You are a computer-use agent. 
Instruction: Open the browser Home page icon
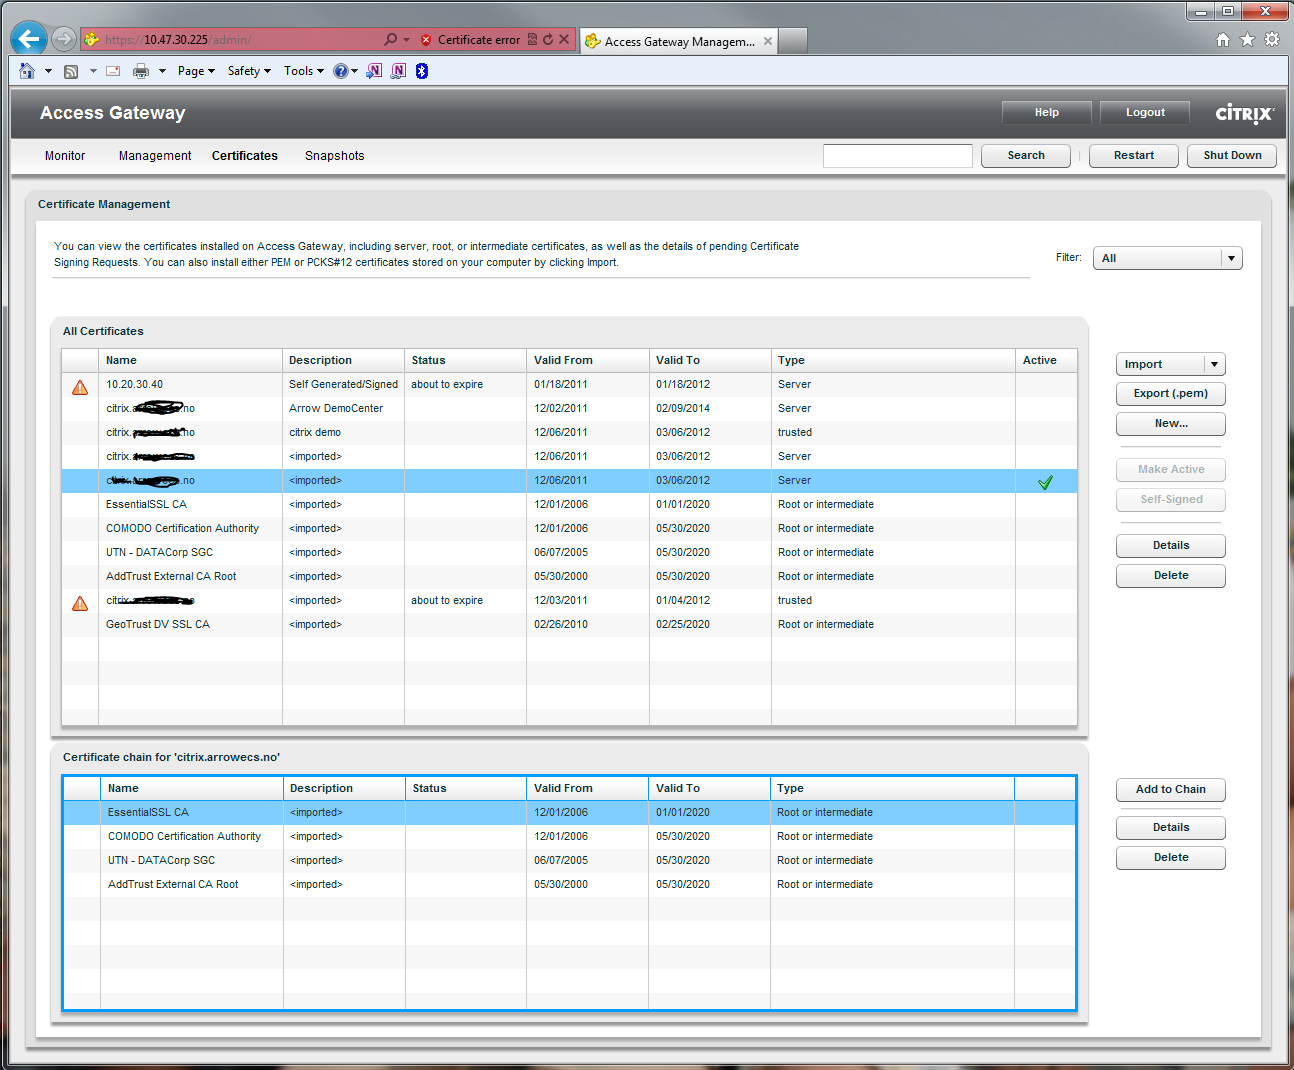coord(27,71)
